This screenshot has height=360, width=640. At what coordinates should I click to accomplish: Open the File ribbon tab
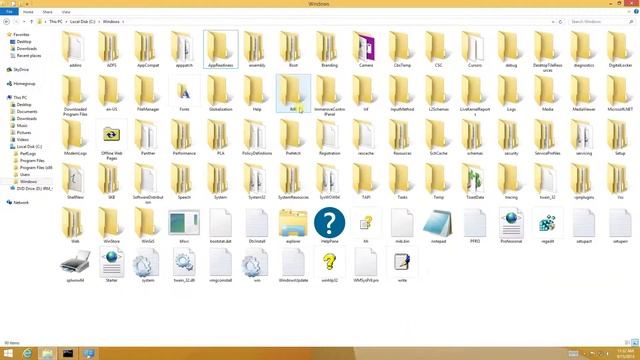click(9, 12)
